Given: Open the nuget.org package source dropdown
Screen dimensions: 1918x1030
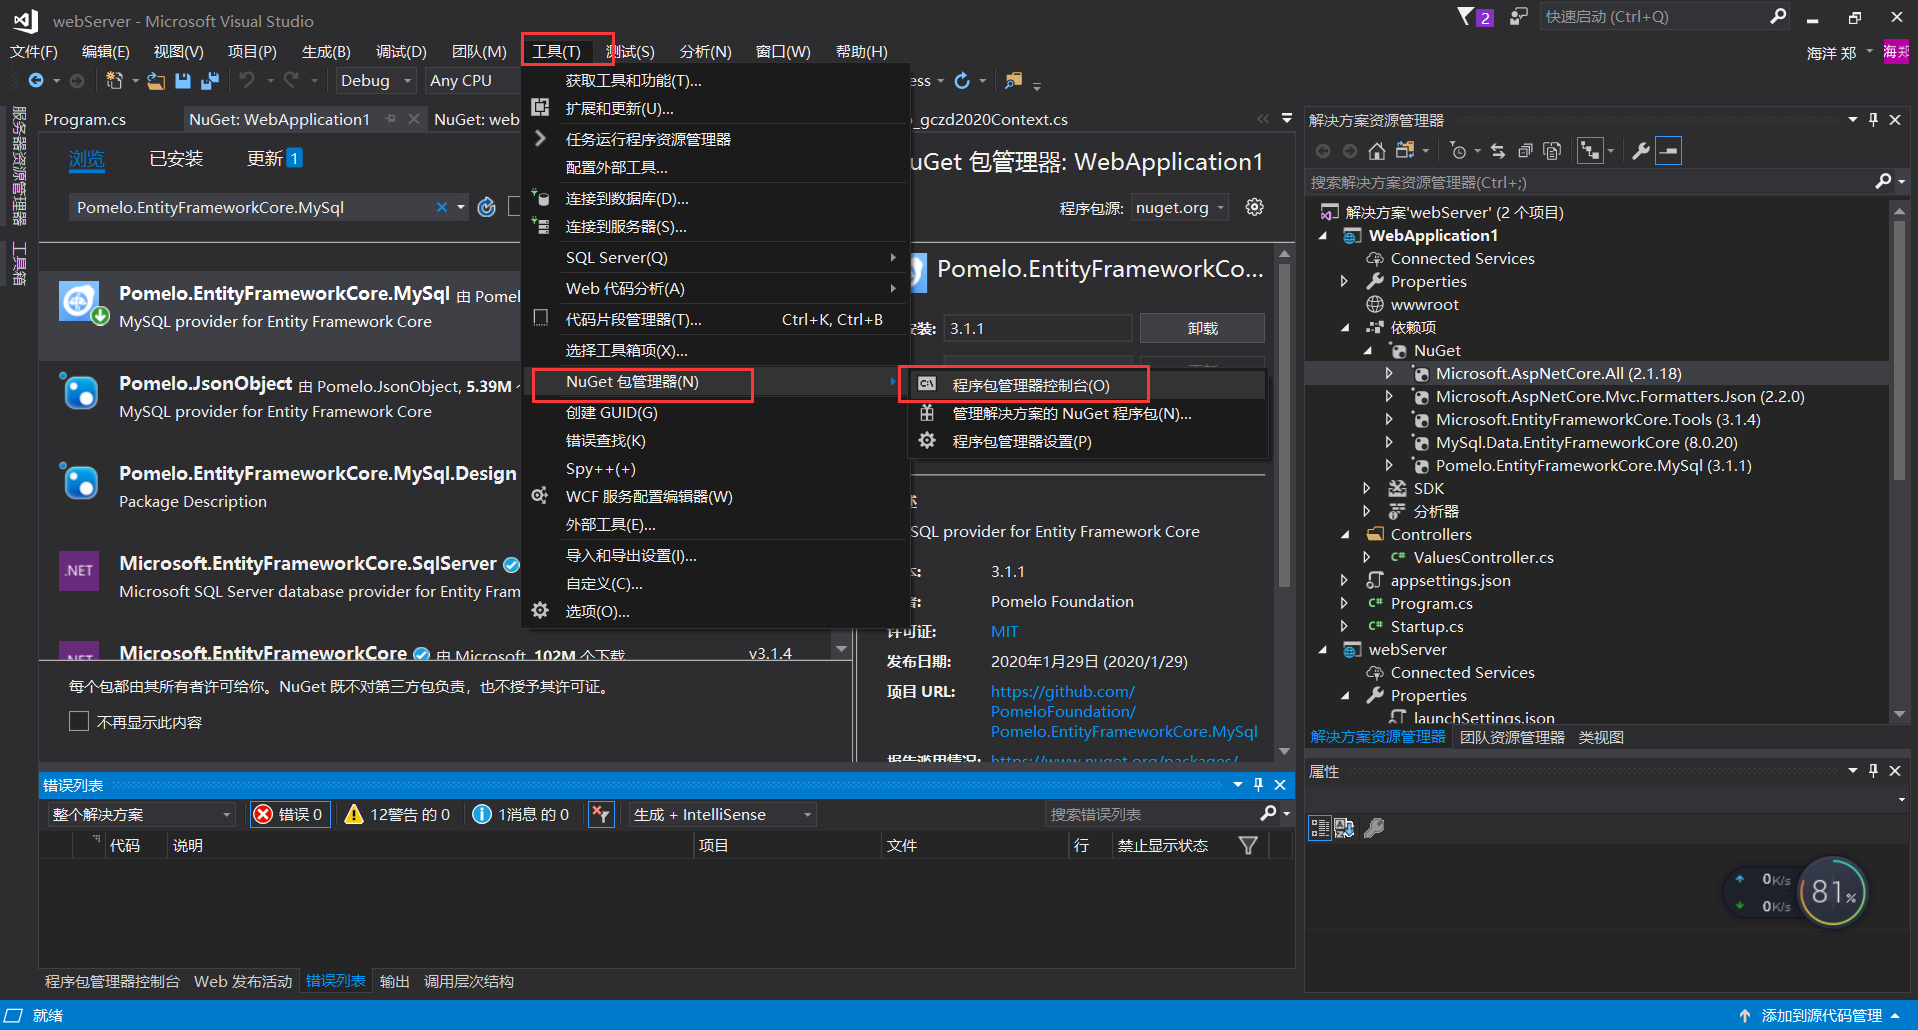Looking at the screenshot, I should (x=1179, y=207).
